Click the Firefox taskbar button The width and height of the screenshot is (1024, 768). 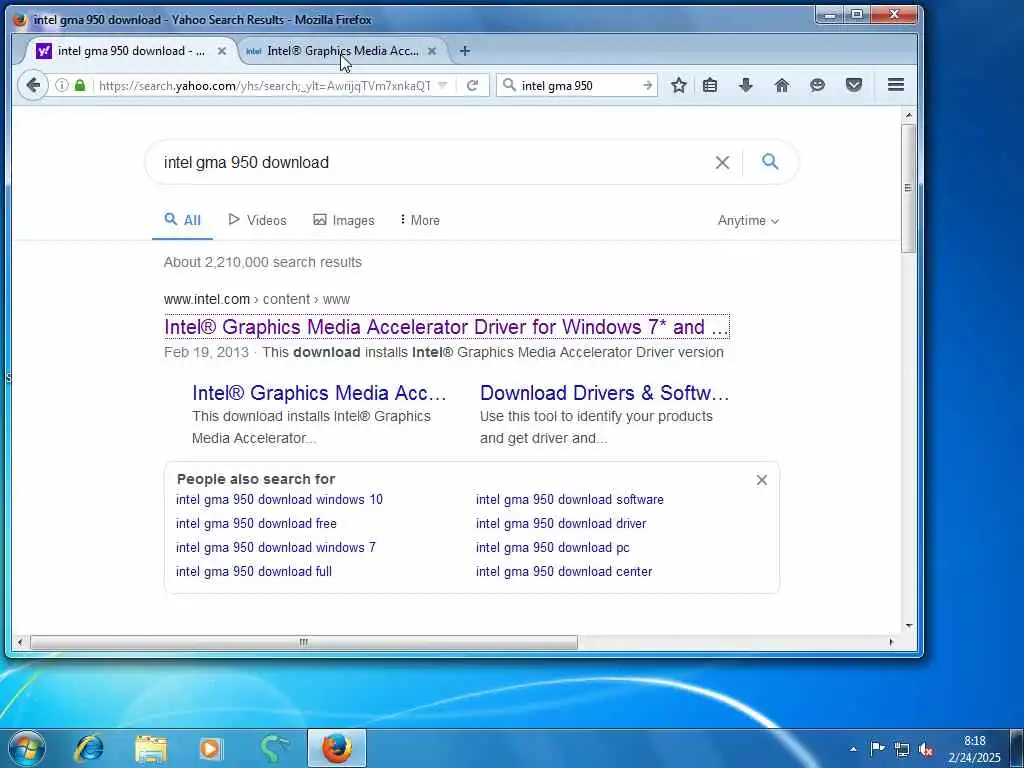(336, 748)
